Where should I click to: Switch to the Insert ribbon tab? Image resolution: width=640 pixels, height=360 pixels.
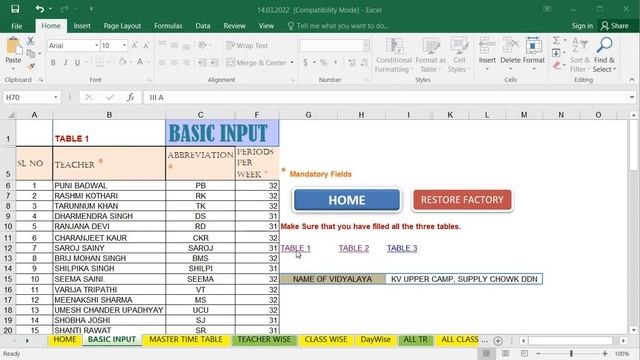82,26
